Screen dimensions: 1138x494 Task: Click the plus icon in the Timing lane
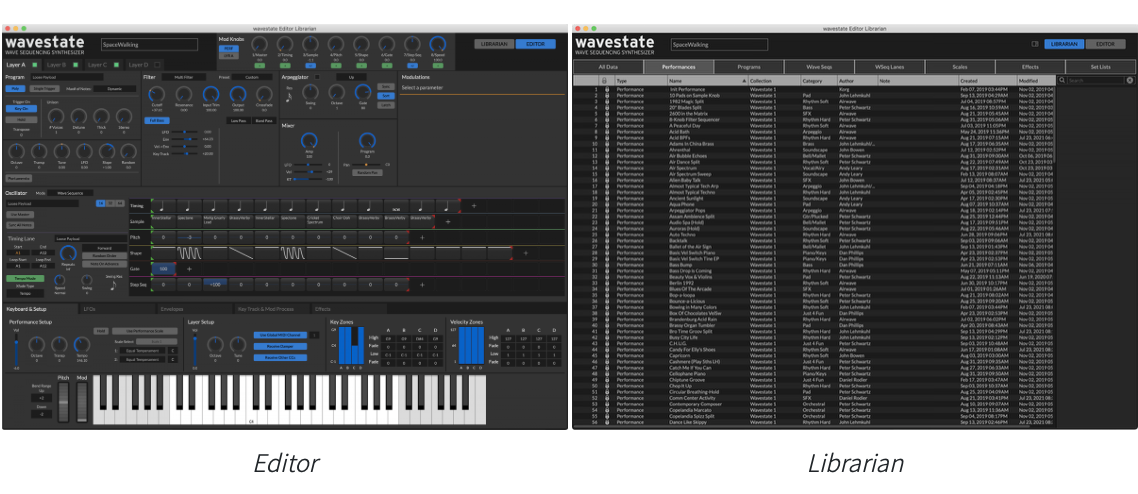474,207
